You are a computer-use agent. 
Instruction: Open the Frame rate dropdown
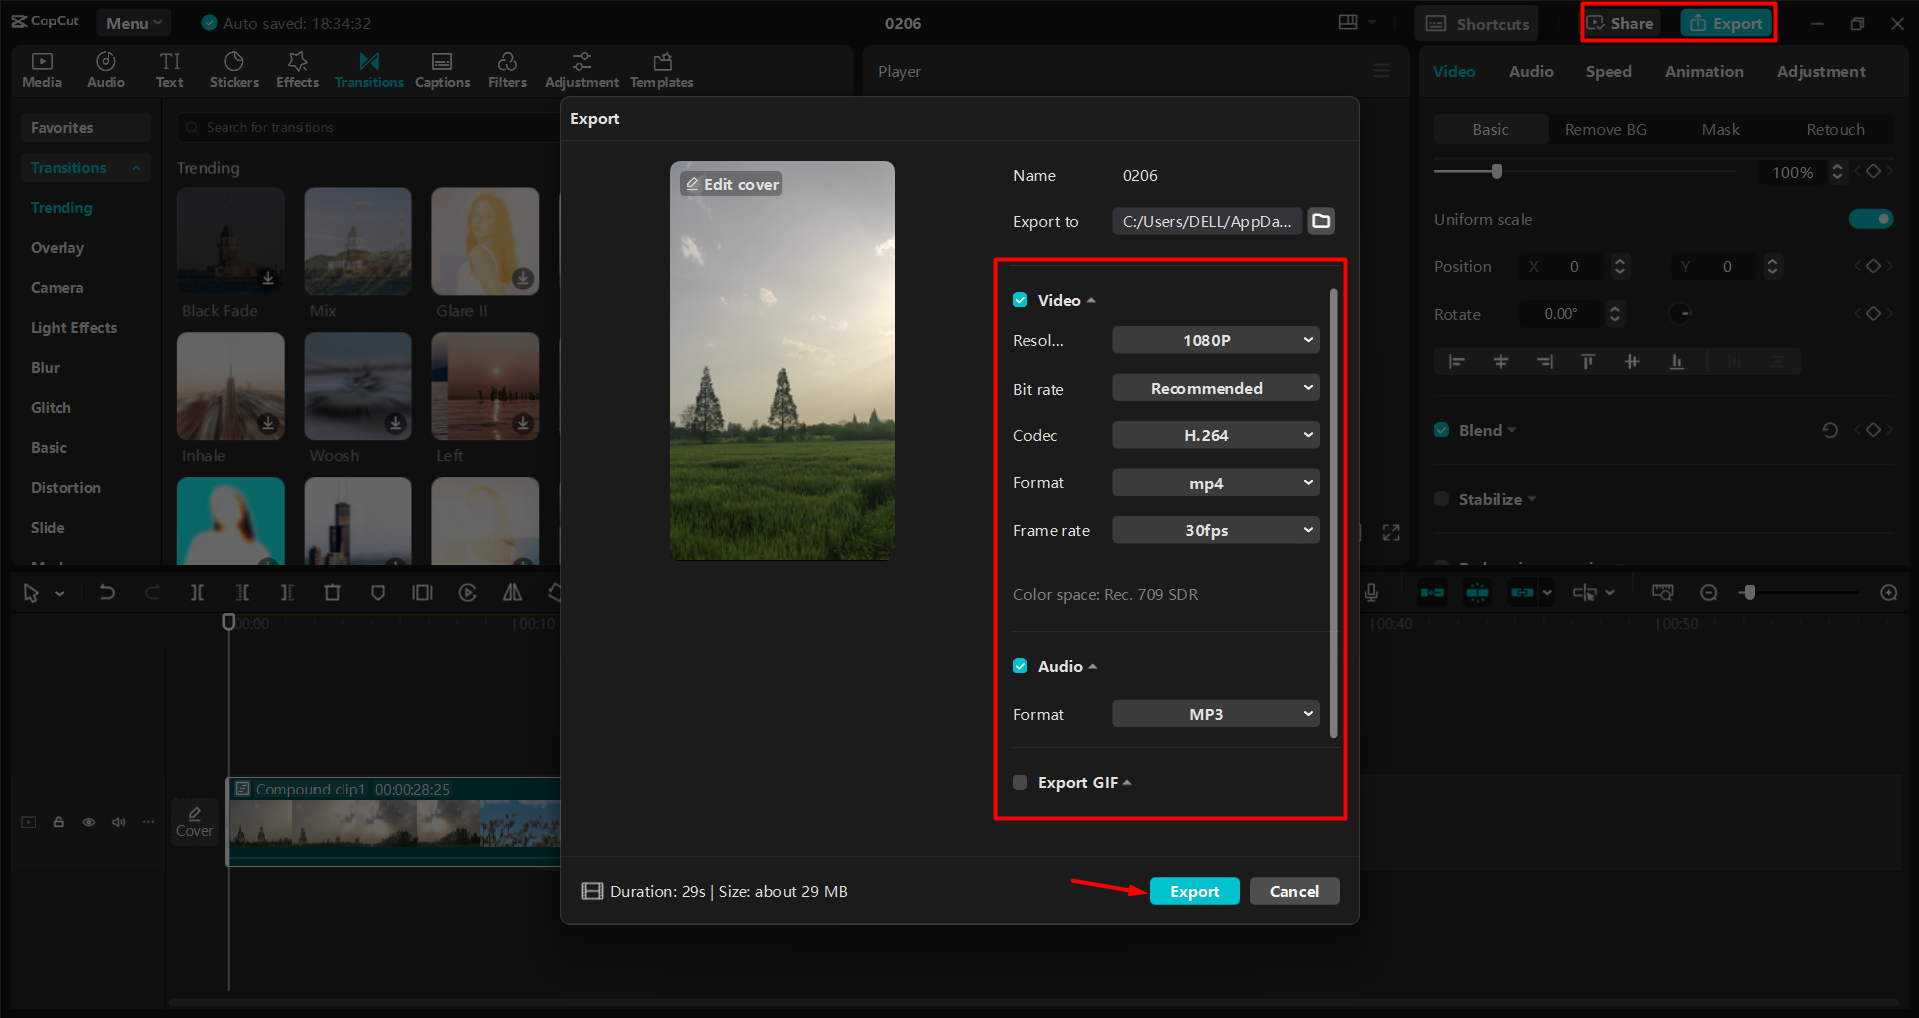point(1215,530)
